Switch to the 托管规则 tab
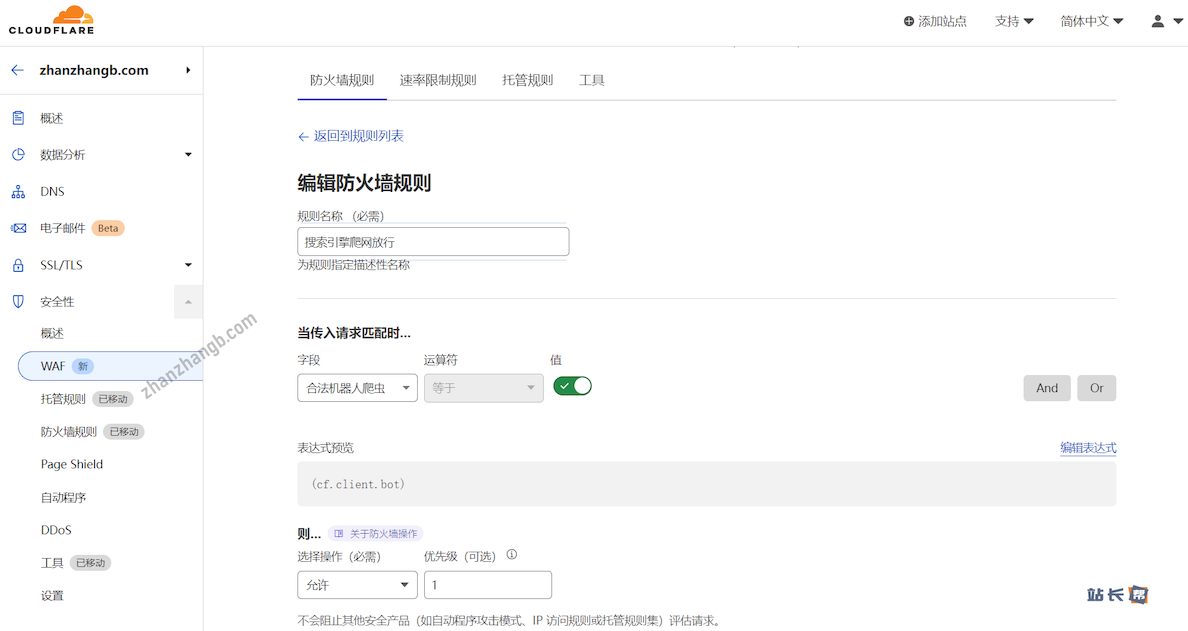The height and width of the screenshot is (631, 1188). click(527, 80)
